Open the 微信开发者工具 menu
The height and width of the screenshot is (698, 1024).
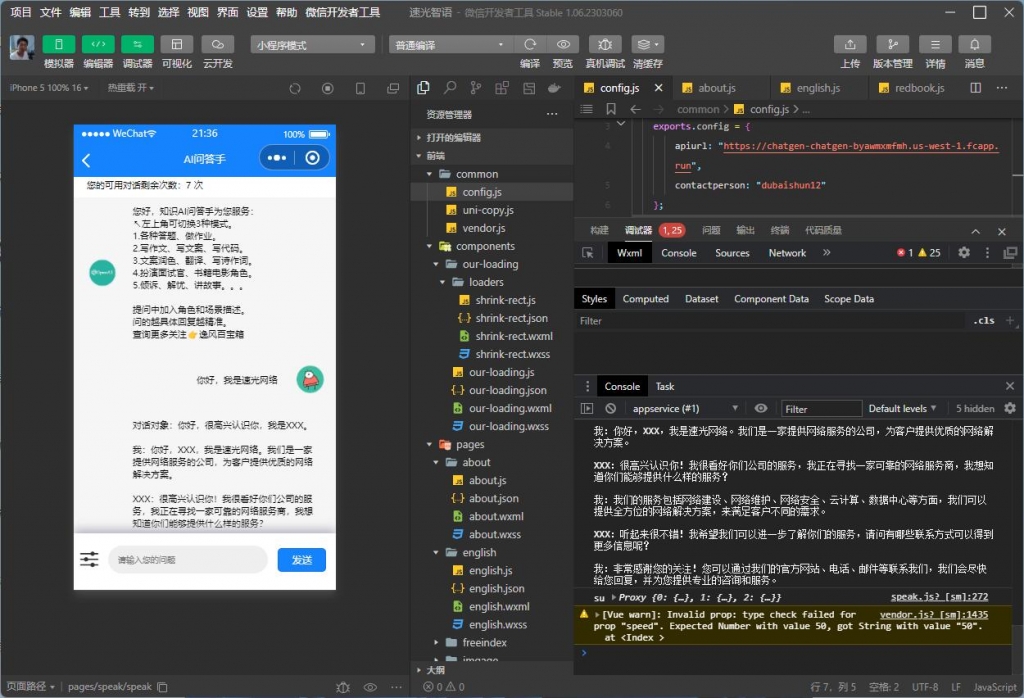point(342,12)
